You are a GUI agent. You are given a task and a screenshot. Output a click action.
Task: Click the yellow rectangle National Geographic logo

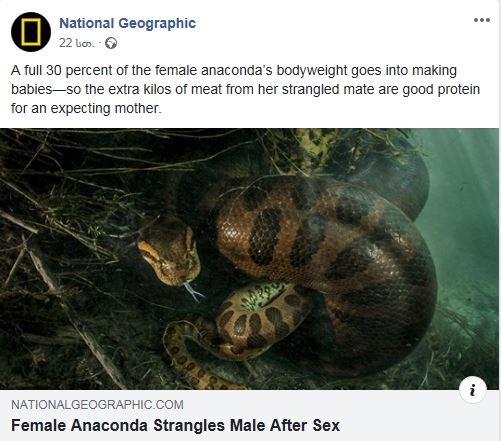(x=31, y=32)
